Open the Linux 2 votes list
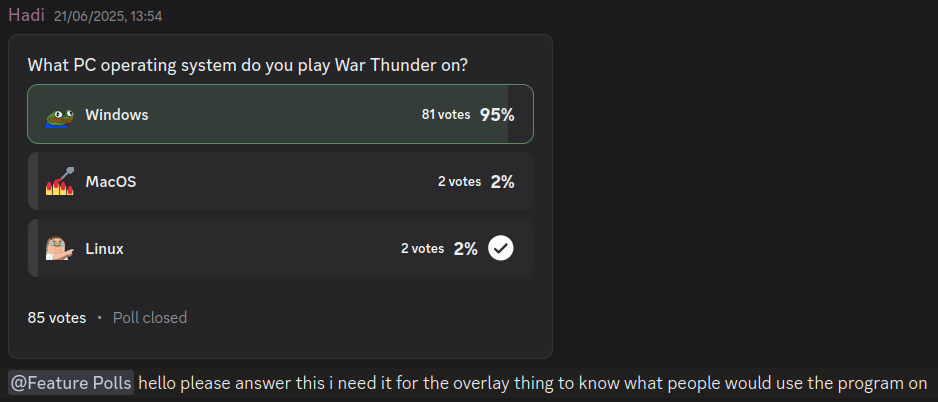The width and height of the screenshot is (938, 402). point(422,248)
